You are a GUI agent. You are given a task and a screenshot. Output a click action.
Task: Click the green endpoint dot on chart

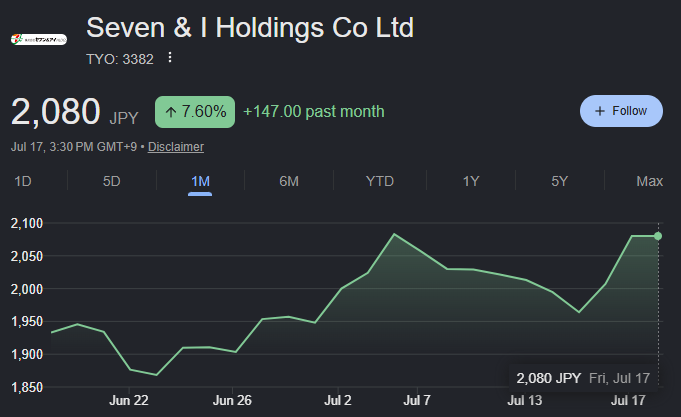[658, 236]
